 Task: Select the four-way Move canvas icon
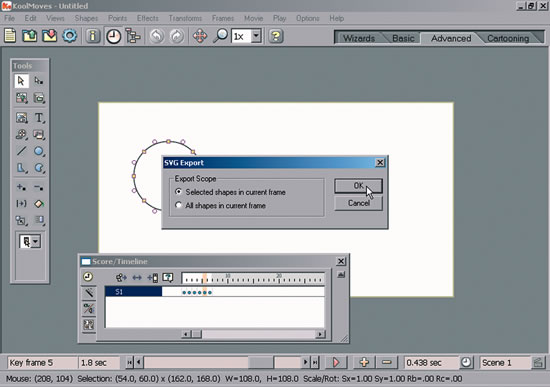coord(200,36)
